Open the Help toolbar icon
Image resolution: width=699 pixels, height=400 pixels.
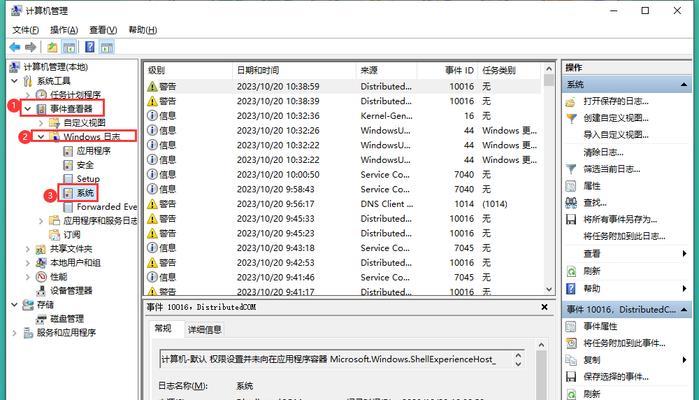click(x=90, y=47)
